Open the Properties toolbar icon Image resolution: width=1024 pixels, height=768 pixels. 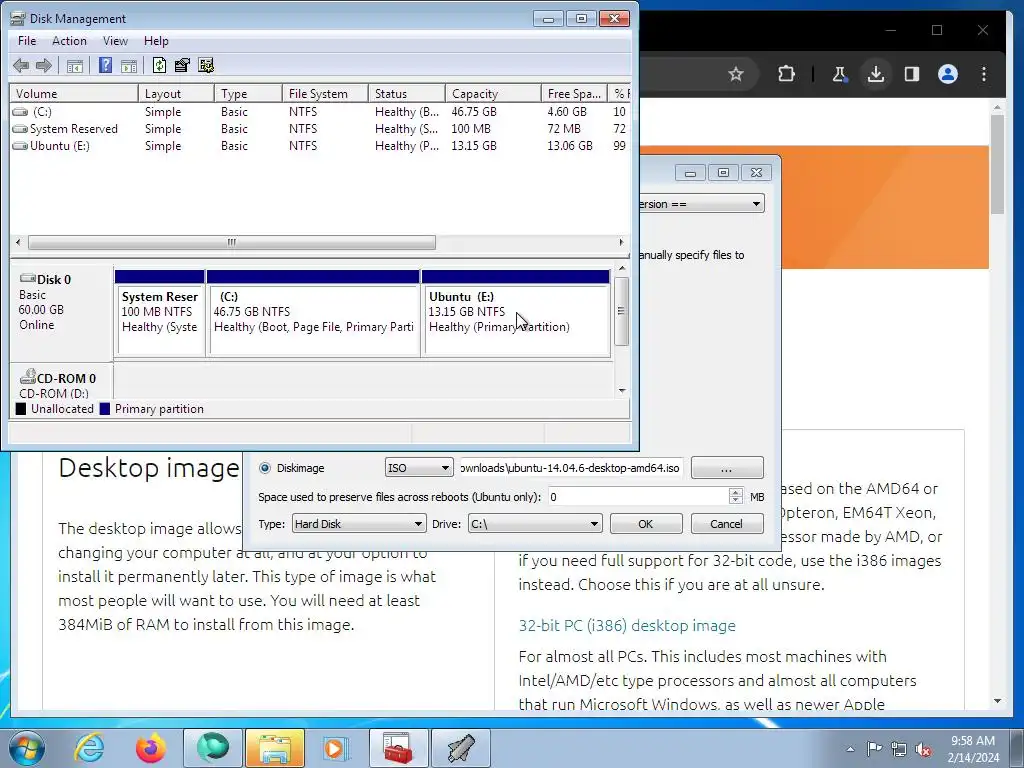182,65
